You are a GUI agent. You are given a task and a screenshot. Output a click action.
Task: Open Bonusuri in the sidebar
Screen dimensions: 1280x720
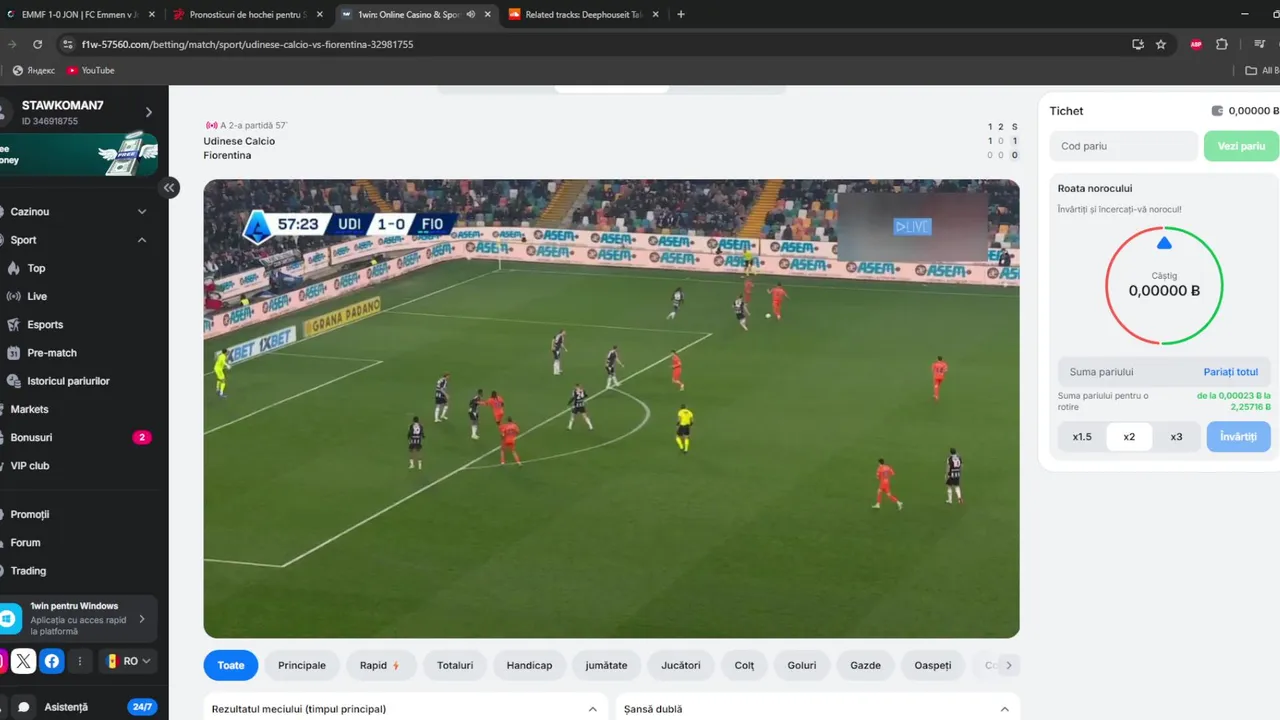31,437
